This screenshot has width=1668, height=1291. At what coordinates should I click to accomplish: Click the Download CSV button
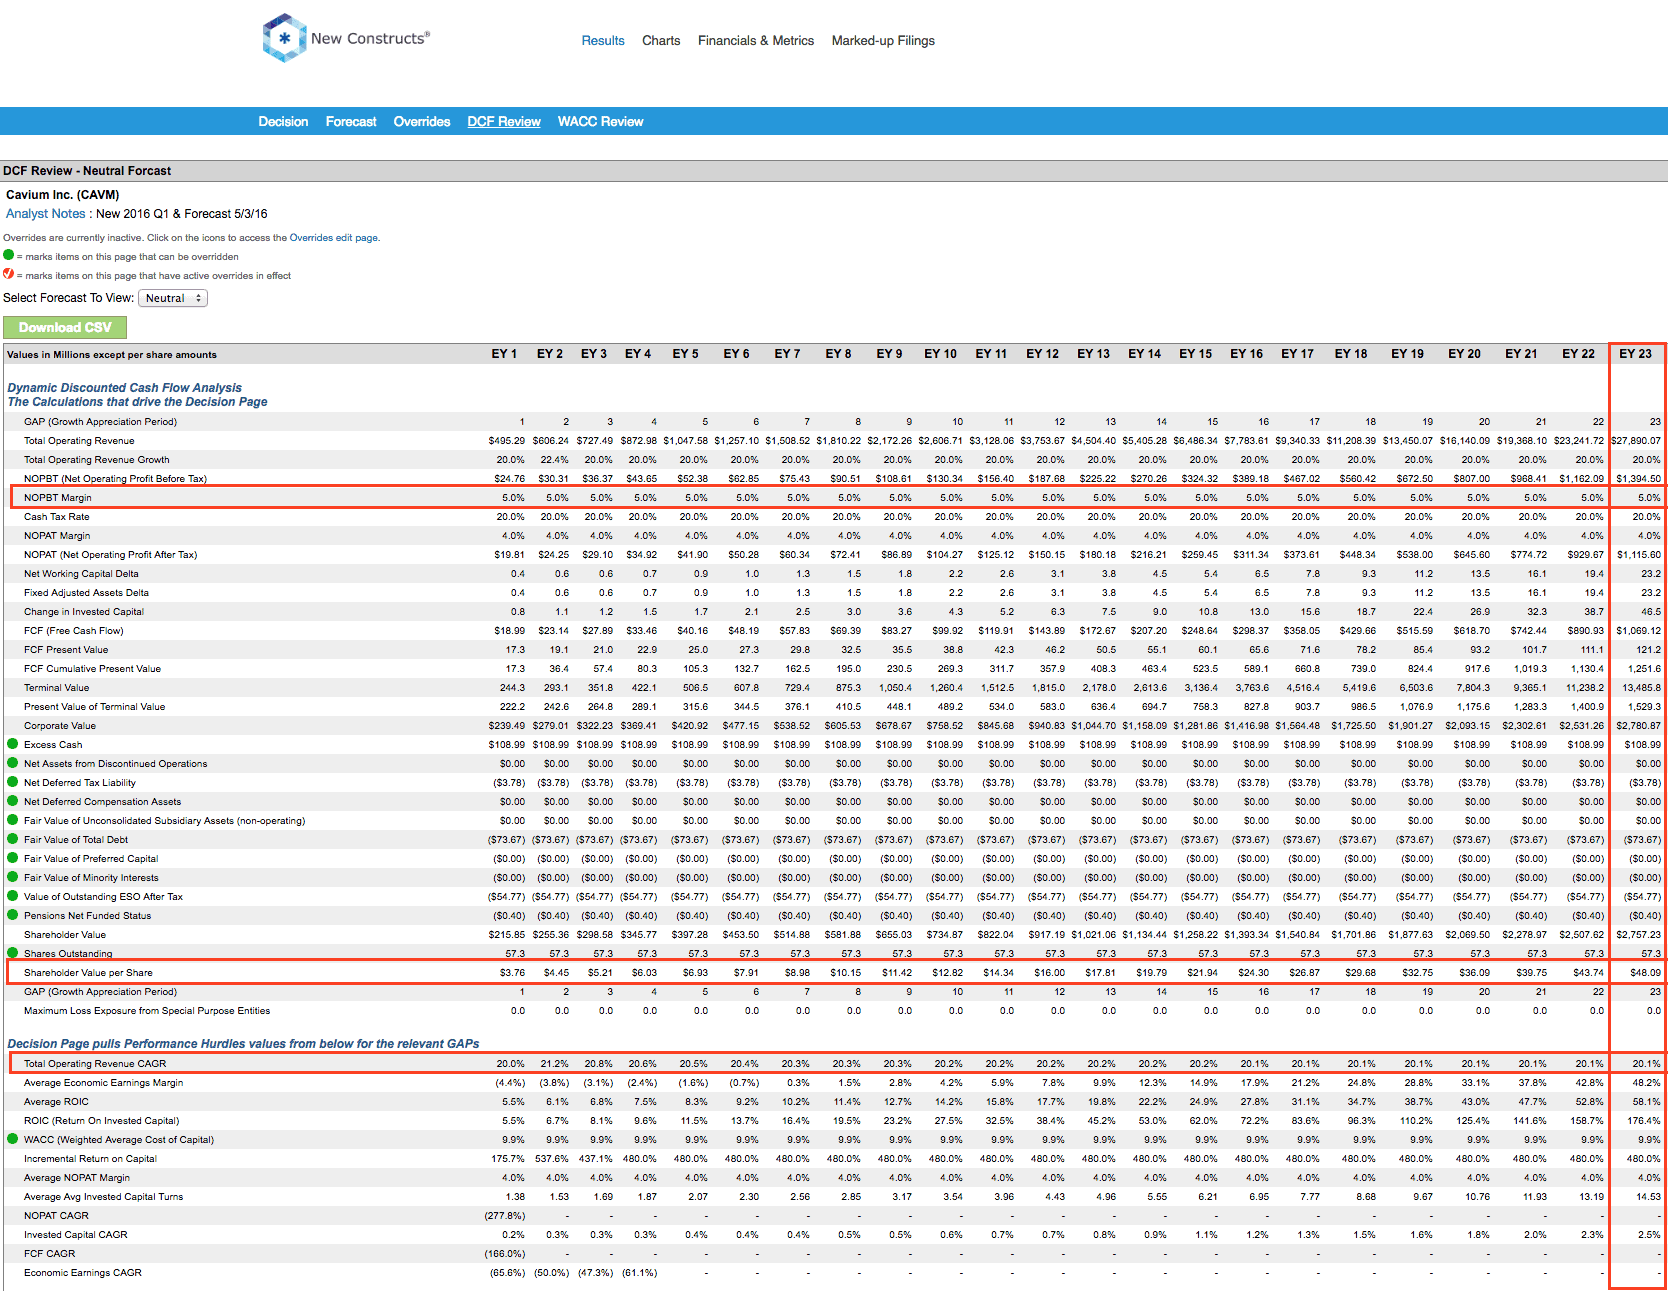coord(65,327)
